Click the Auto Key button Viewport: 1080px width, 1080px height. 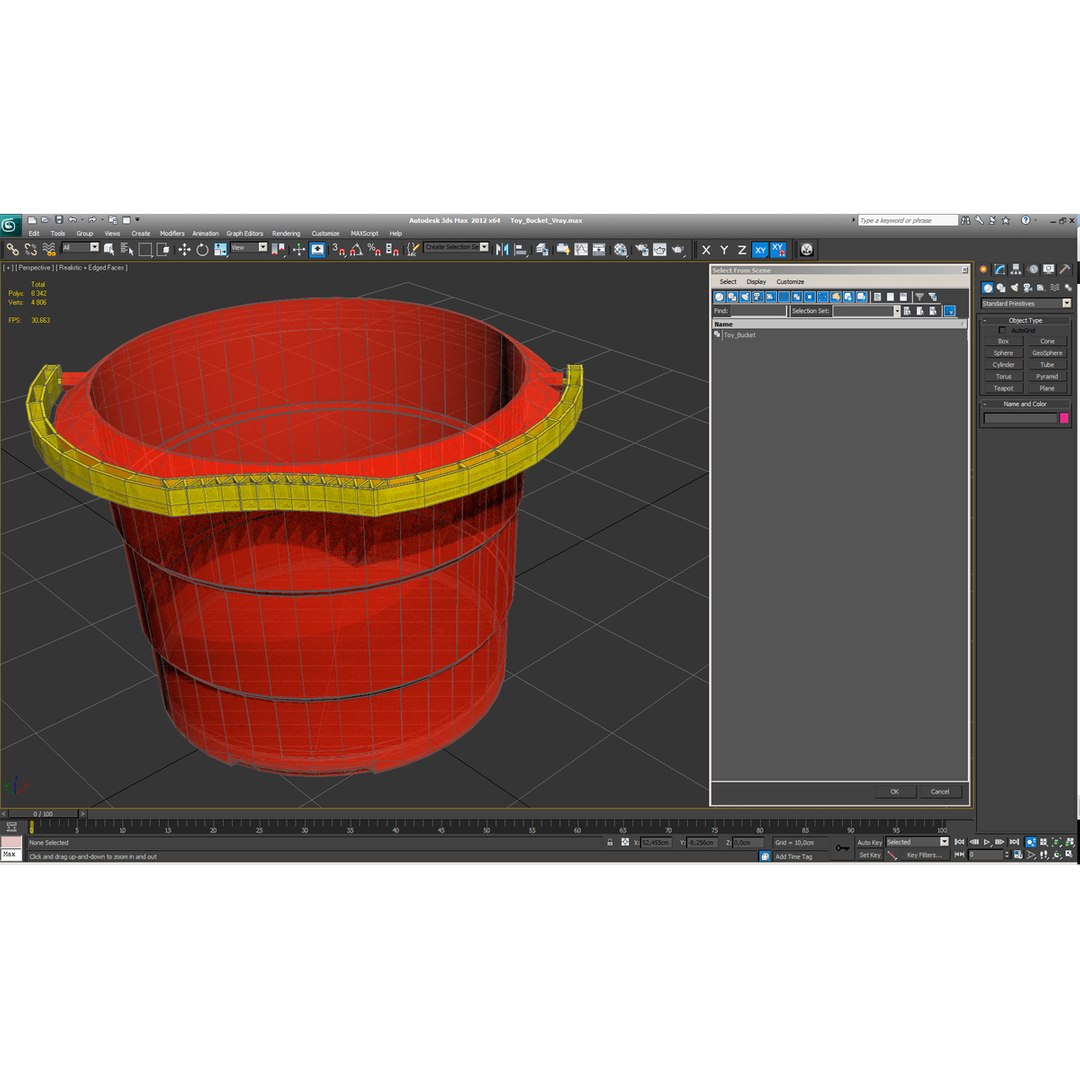pyautogui.click(x=869, y=842)
